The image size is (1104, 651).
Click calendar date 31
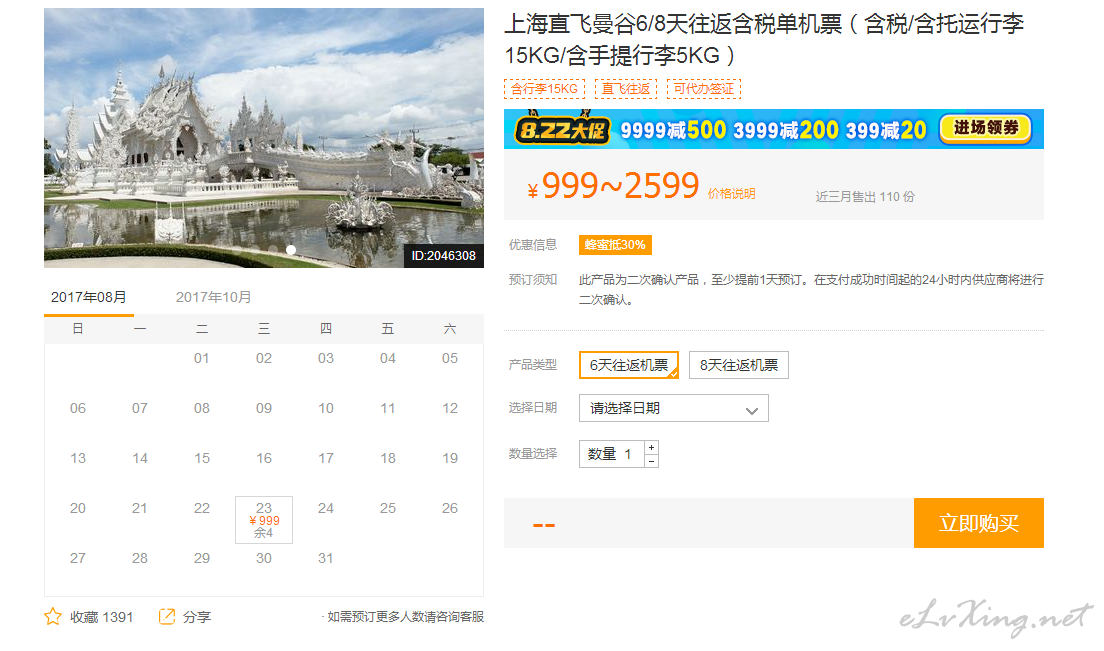[x=325, y=558]
